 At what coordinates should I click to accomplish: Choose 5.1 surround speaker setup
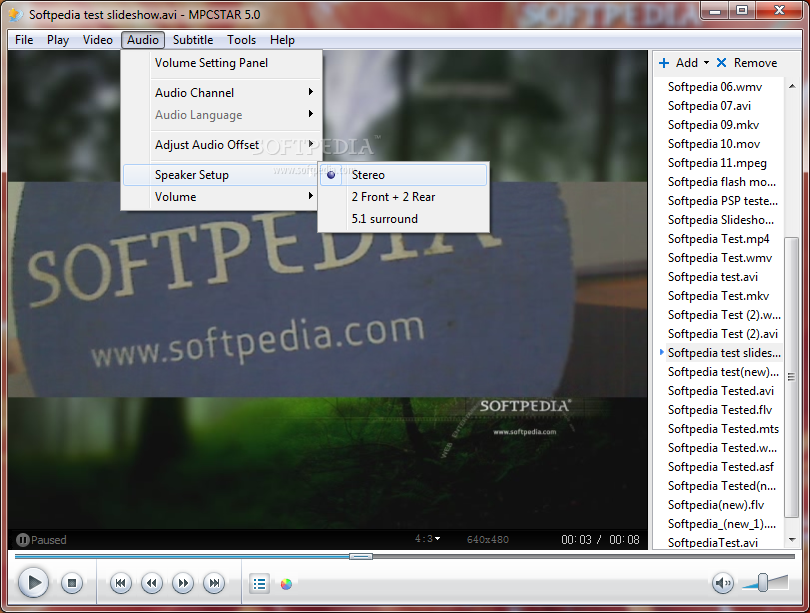point(403,219)
